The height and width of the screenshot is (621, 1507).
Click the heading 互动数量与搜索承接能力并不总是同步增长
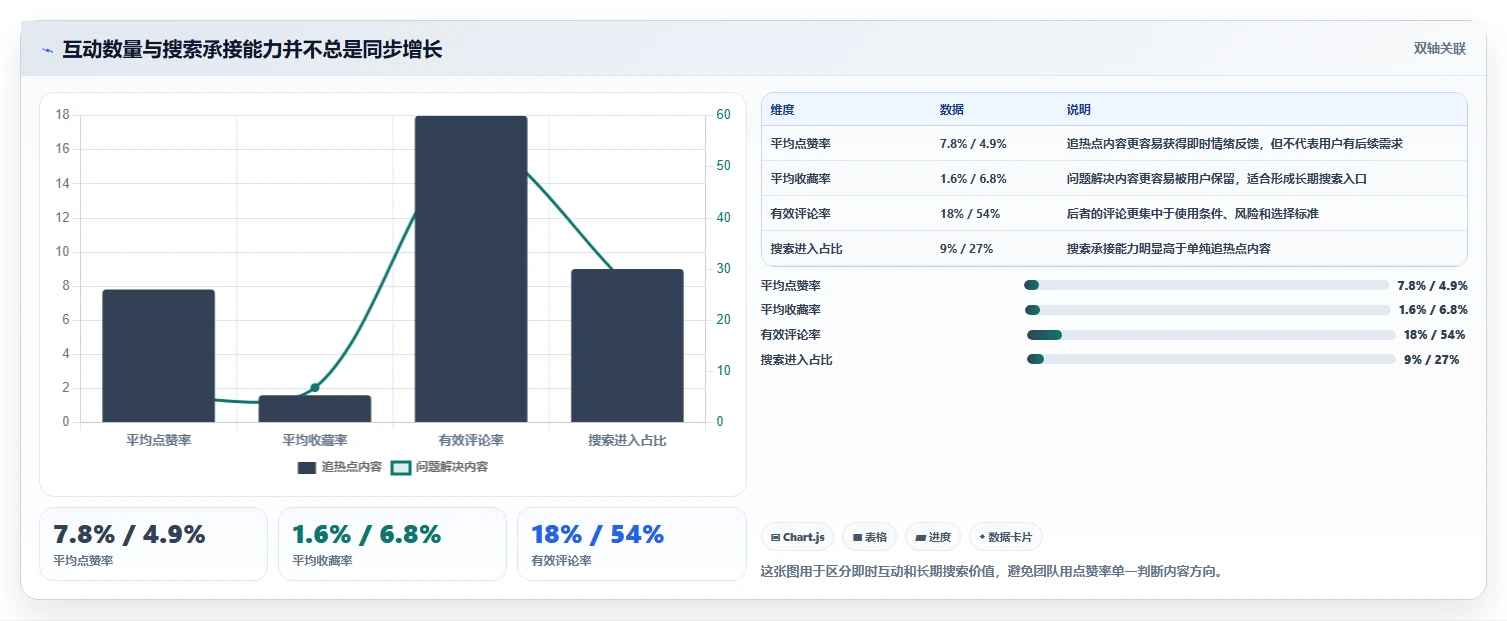(252, 49)
